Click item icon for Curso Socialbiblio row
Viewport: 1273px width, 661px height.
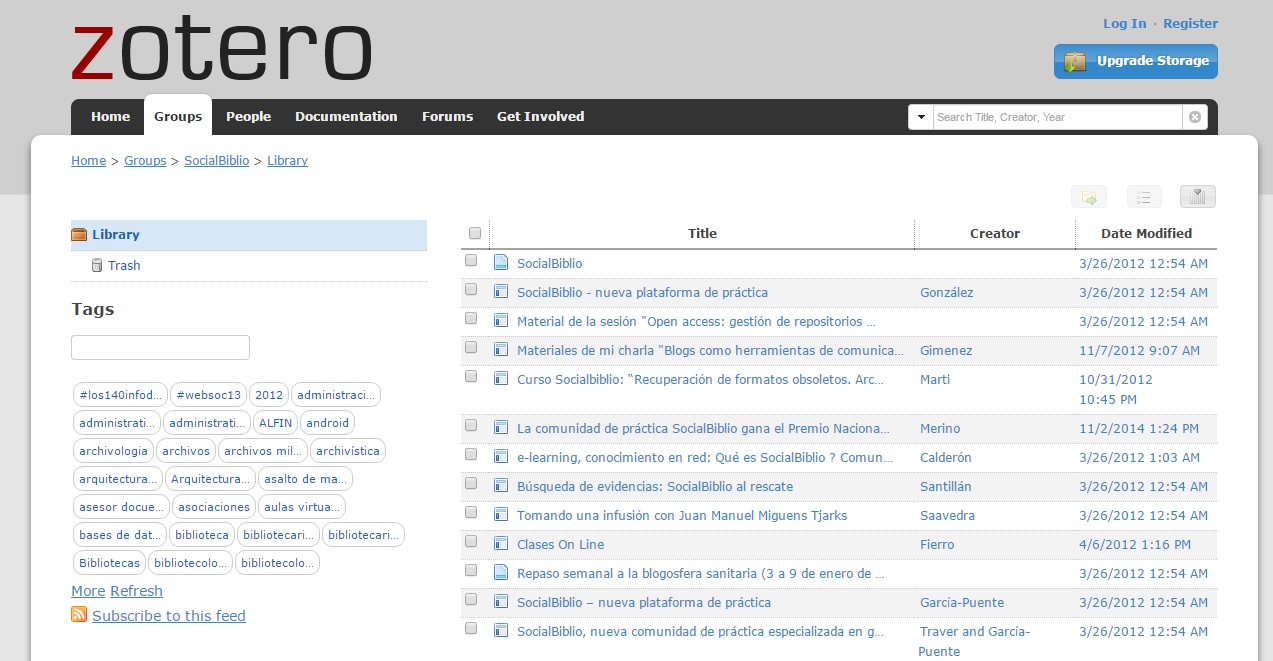point(501,379)
